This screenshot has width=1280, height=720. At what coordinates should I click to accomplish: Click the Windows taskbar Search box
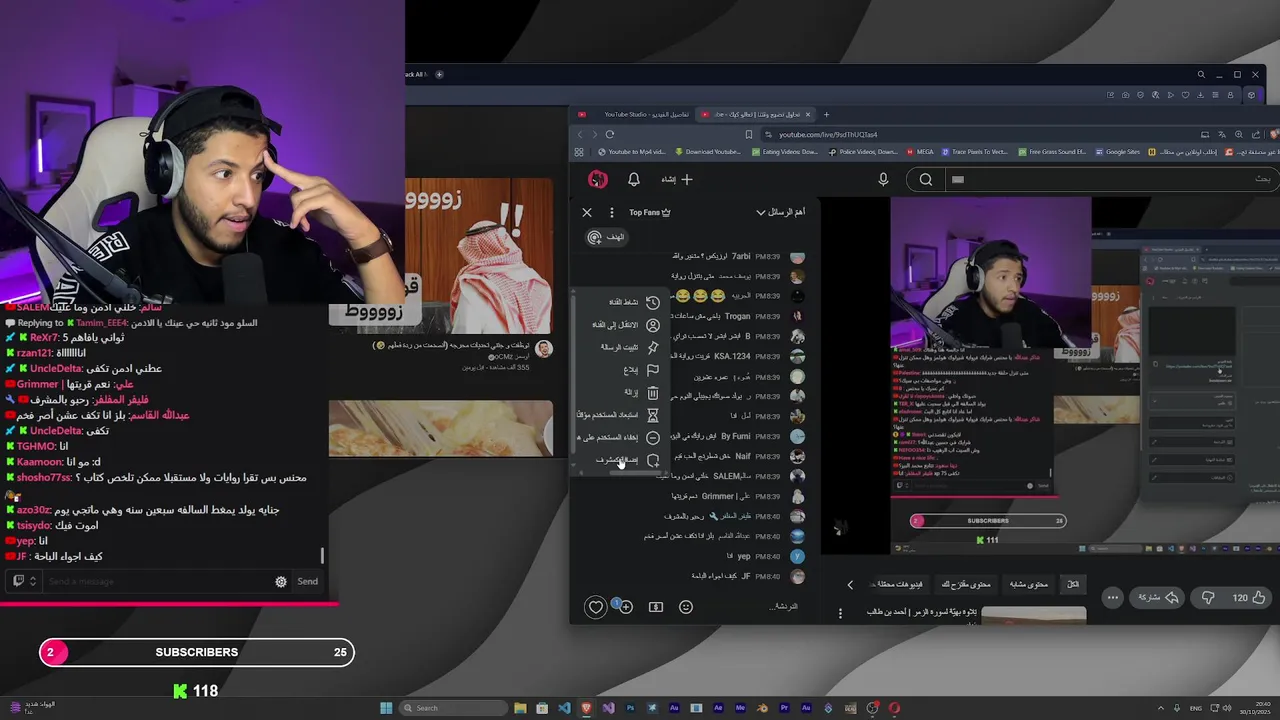453,708
